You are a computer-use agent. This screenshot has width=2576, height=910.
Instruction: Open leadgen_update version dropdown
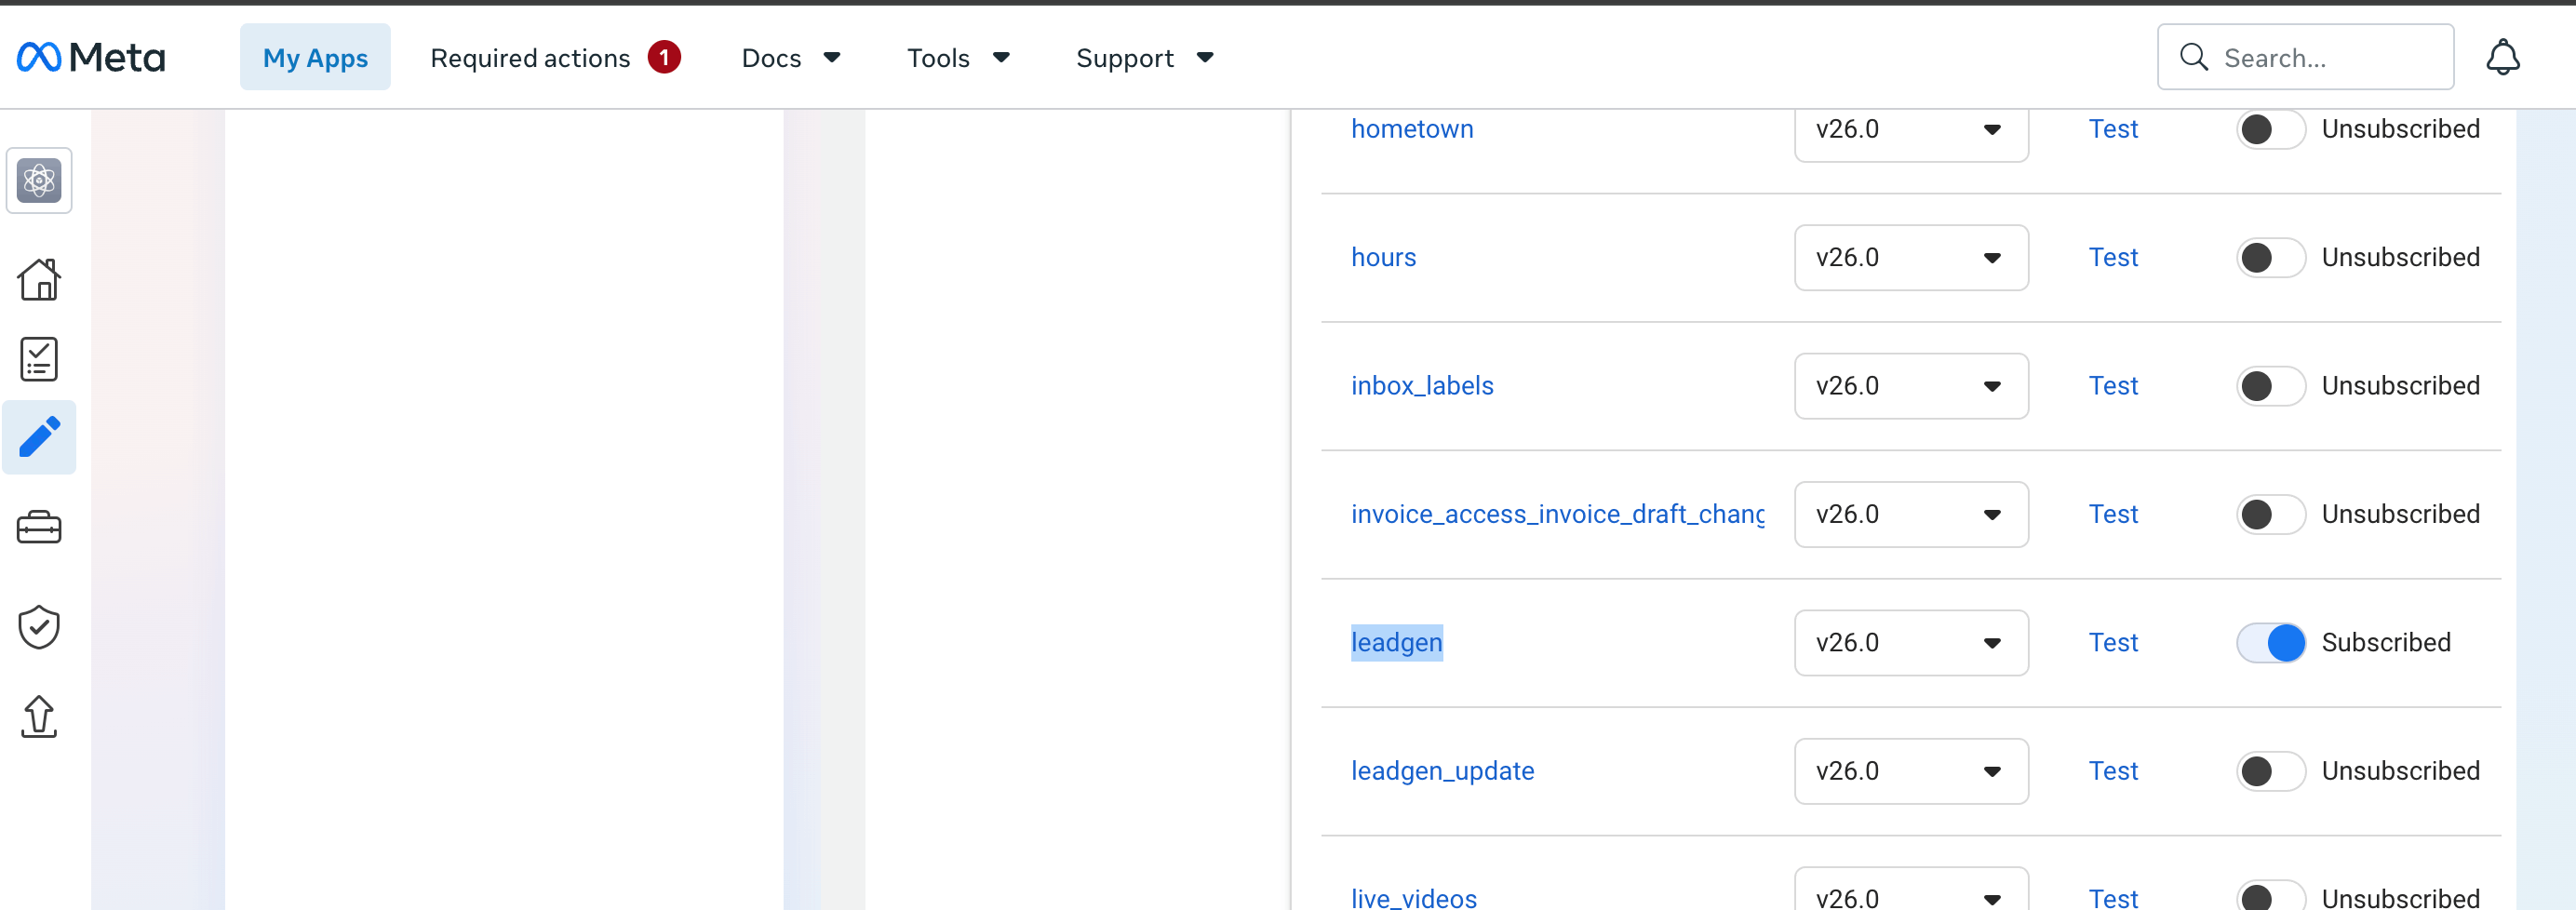click(x=1911, y=771)
